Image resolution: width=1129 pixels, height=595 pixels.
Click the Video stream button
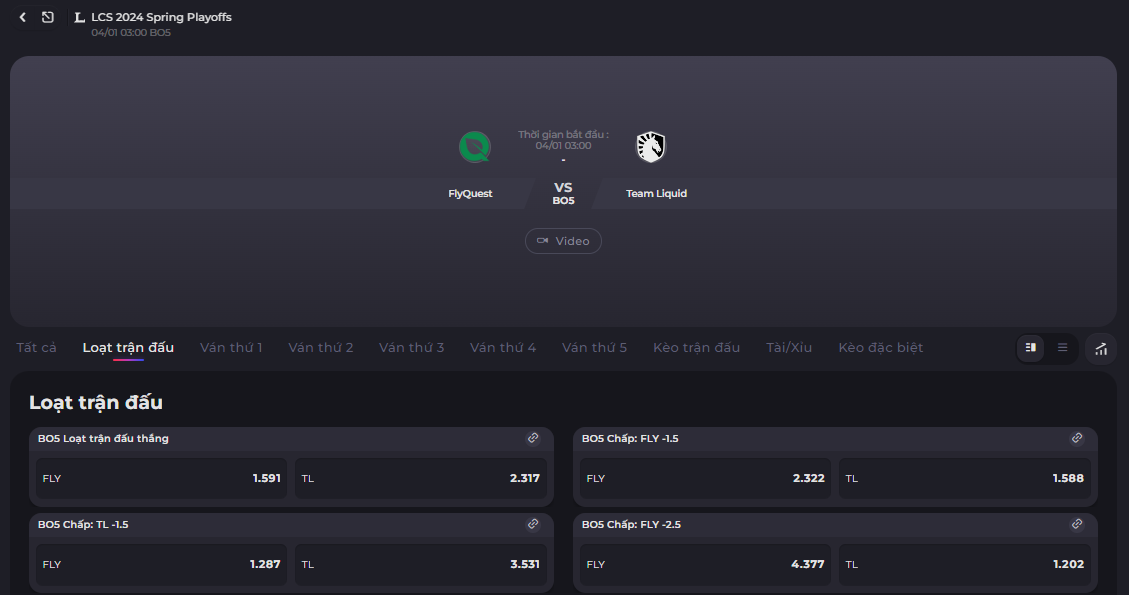pyautogui.click(x=563, y=241)
